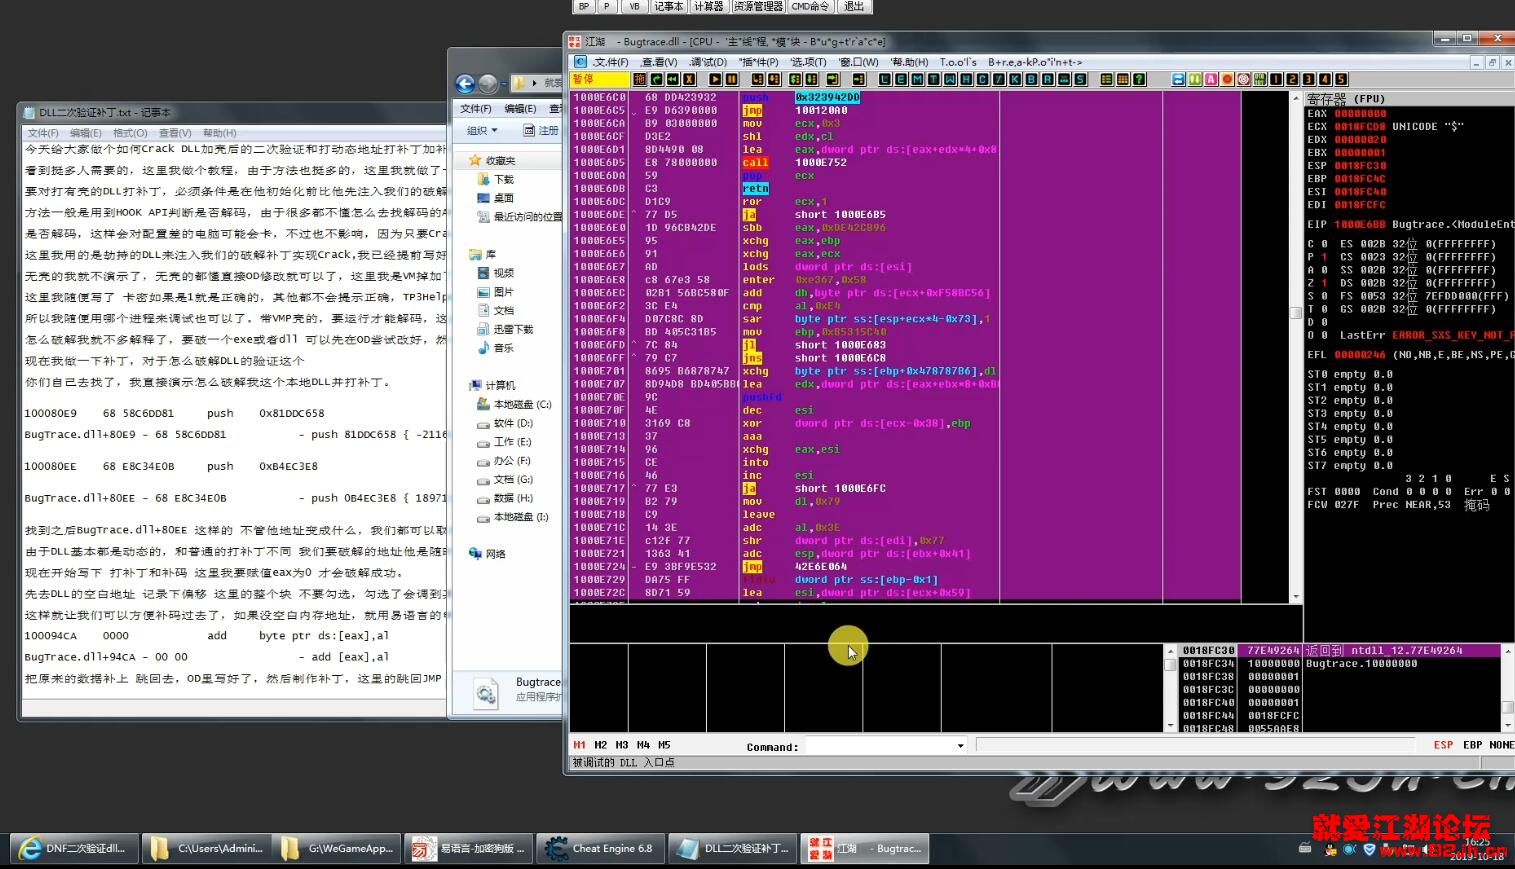The width and height of the screenshot is (1515, 869).
Task: Click the numbered 5 toolbar icon
Action: point(1341,79)
